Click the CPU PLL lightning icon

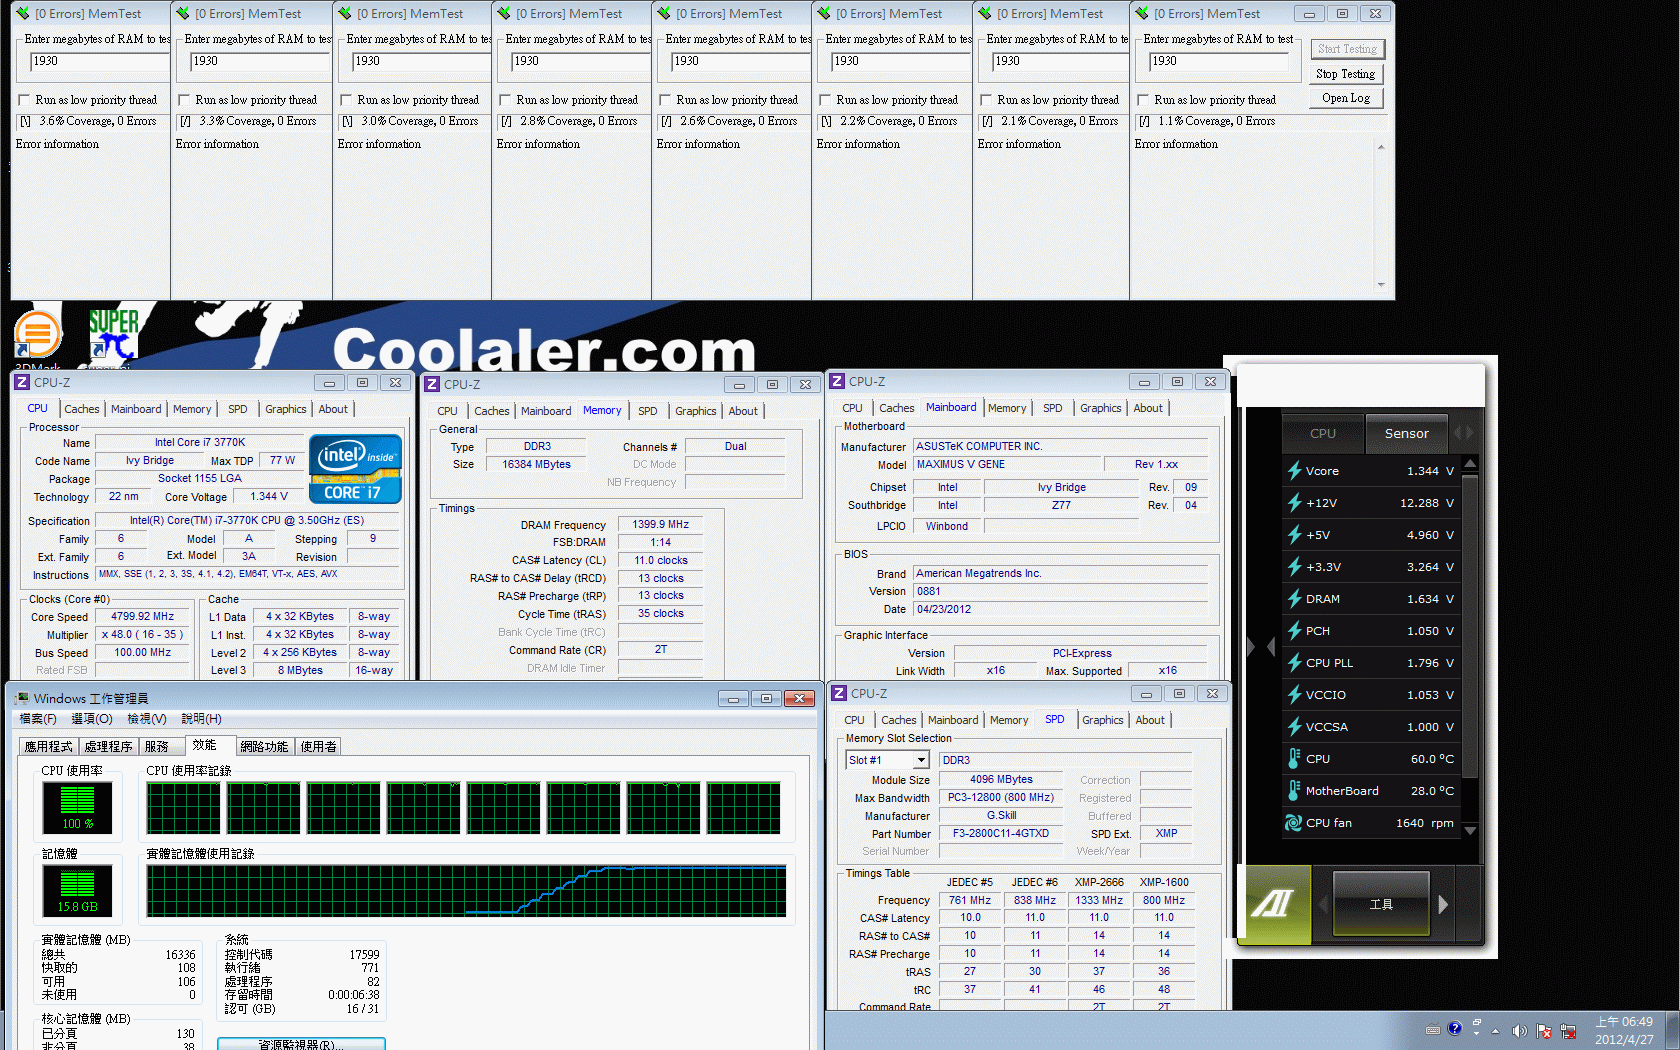1294,663
